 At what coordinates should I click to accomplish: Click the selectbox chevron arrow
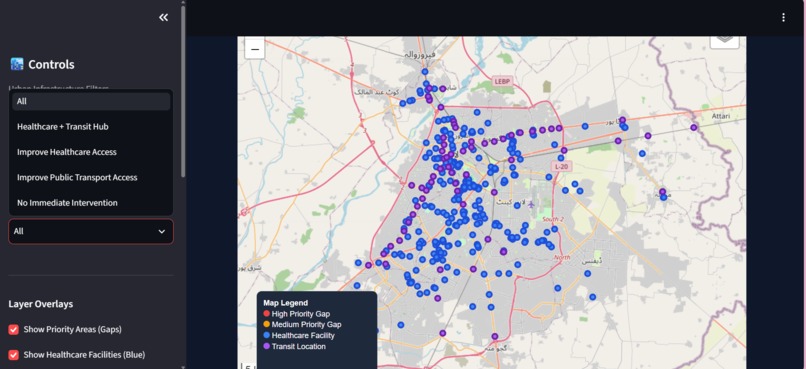(x=161, y=231)
